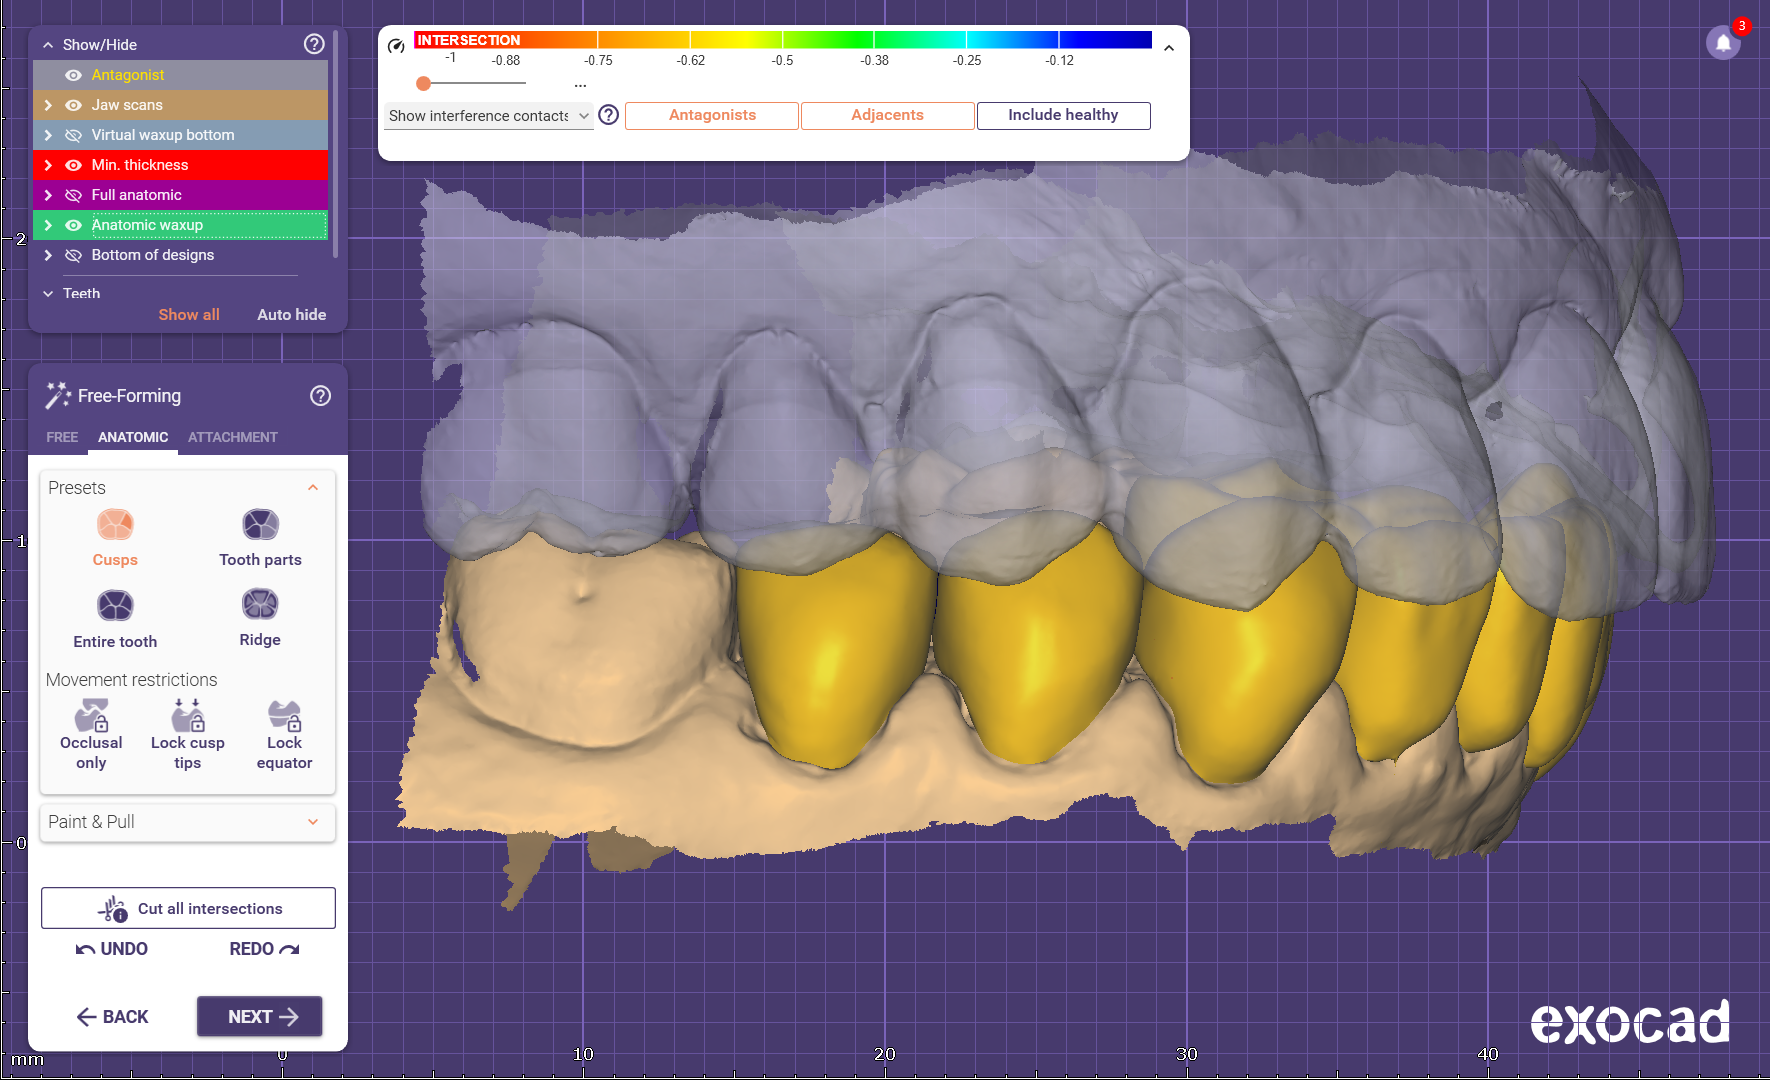Choose the Ridge preset icon
Viewport: 1770px width, 1080px height.
260,605
